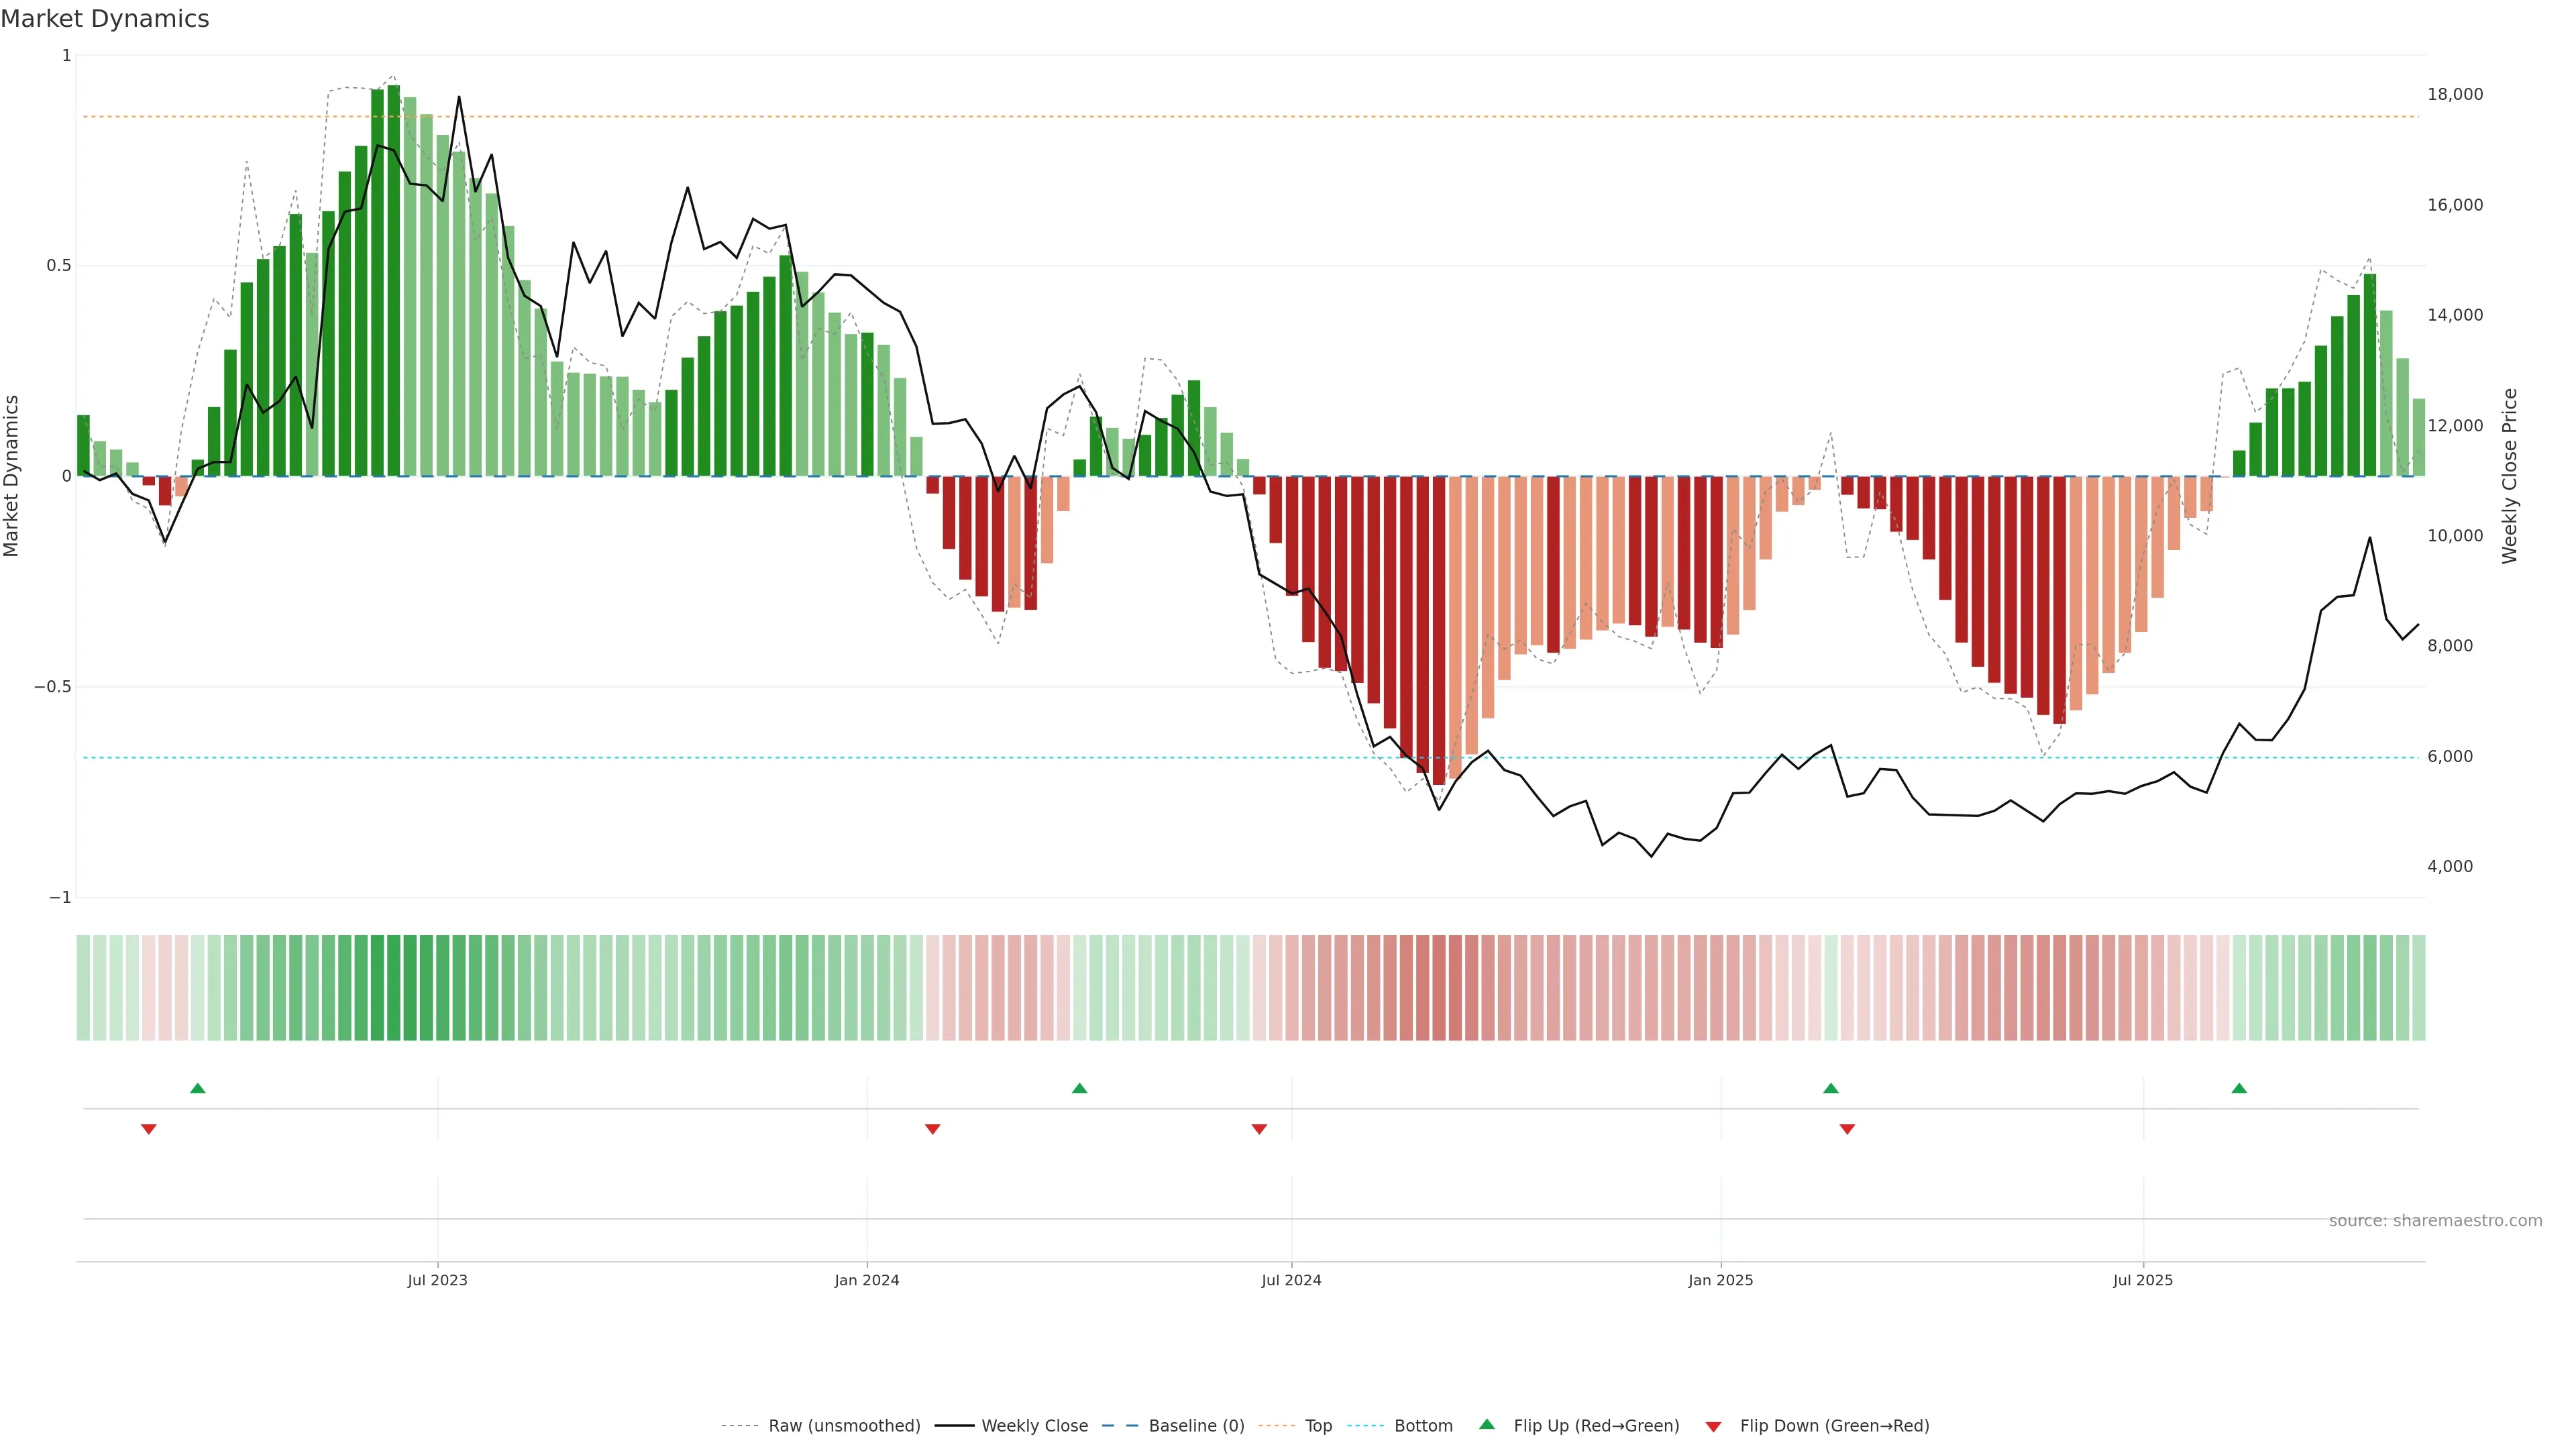This screenshot has width=2576, height=1449.
Task: Hide the Top threshold legend entry
Action: [x=1318, y=1426]
